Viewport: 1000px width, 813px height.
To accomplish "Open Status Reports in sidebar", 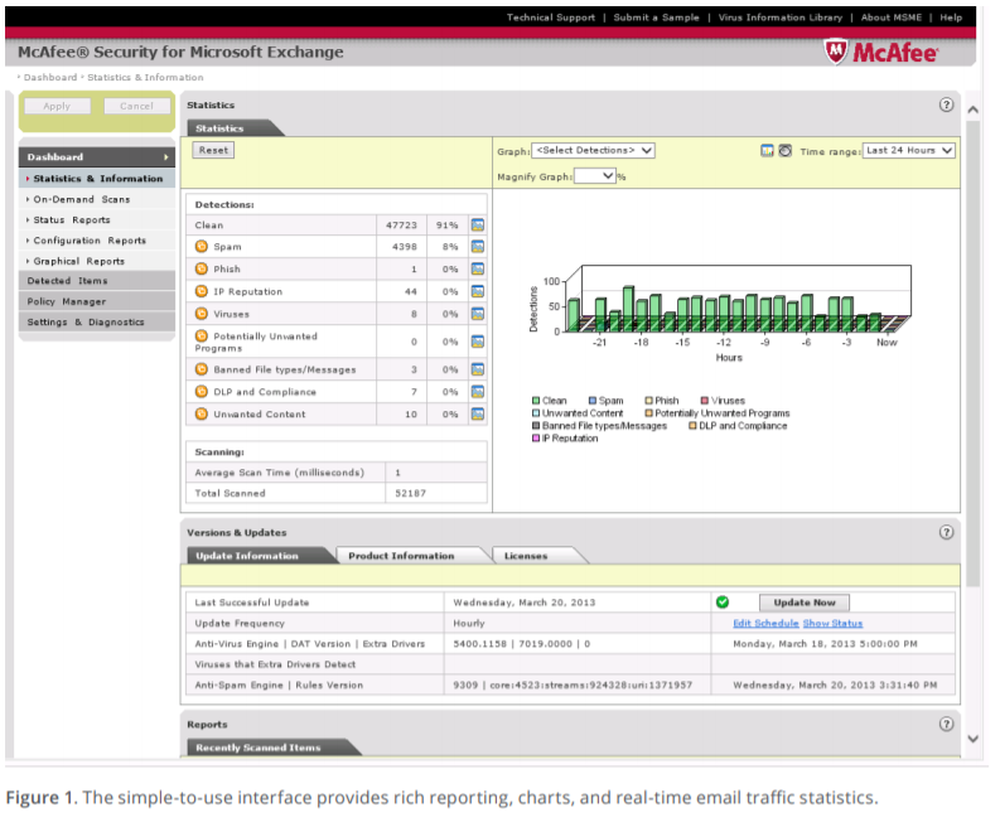I will click(97, 219).
